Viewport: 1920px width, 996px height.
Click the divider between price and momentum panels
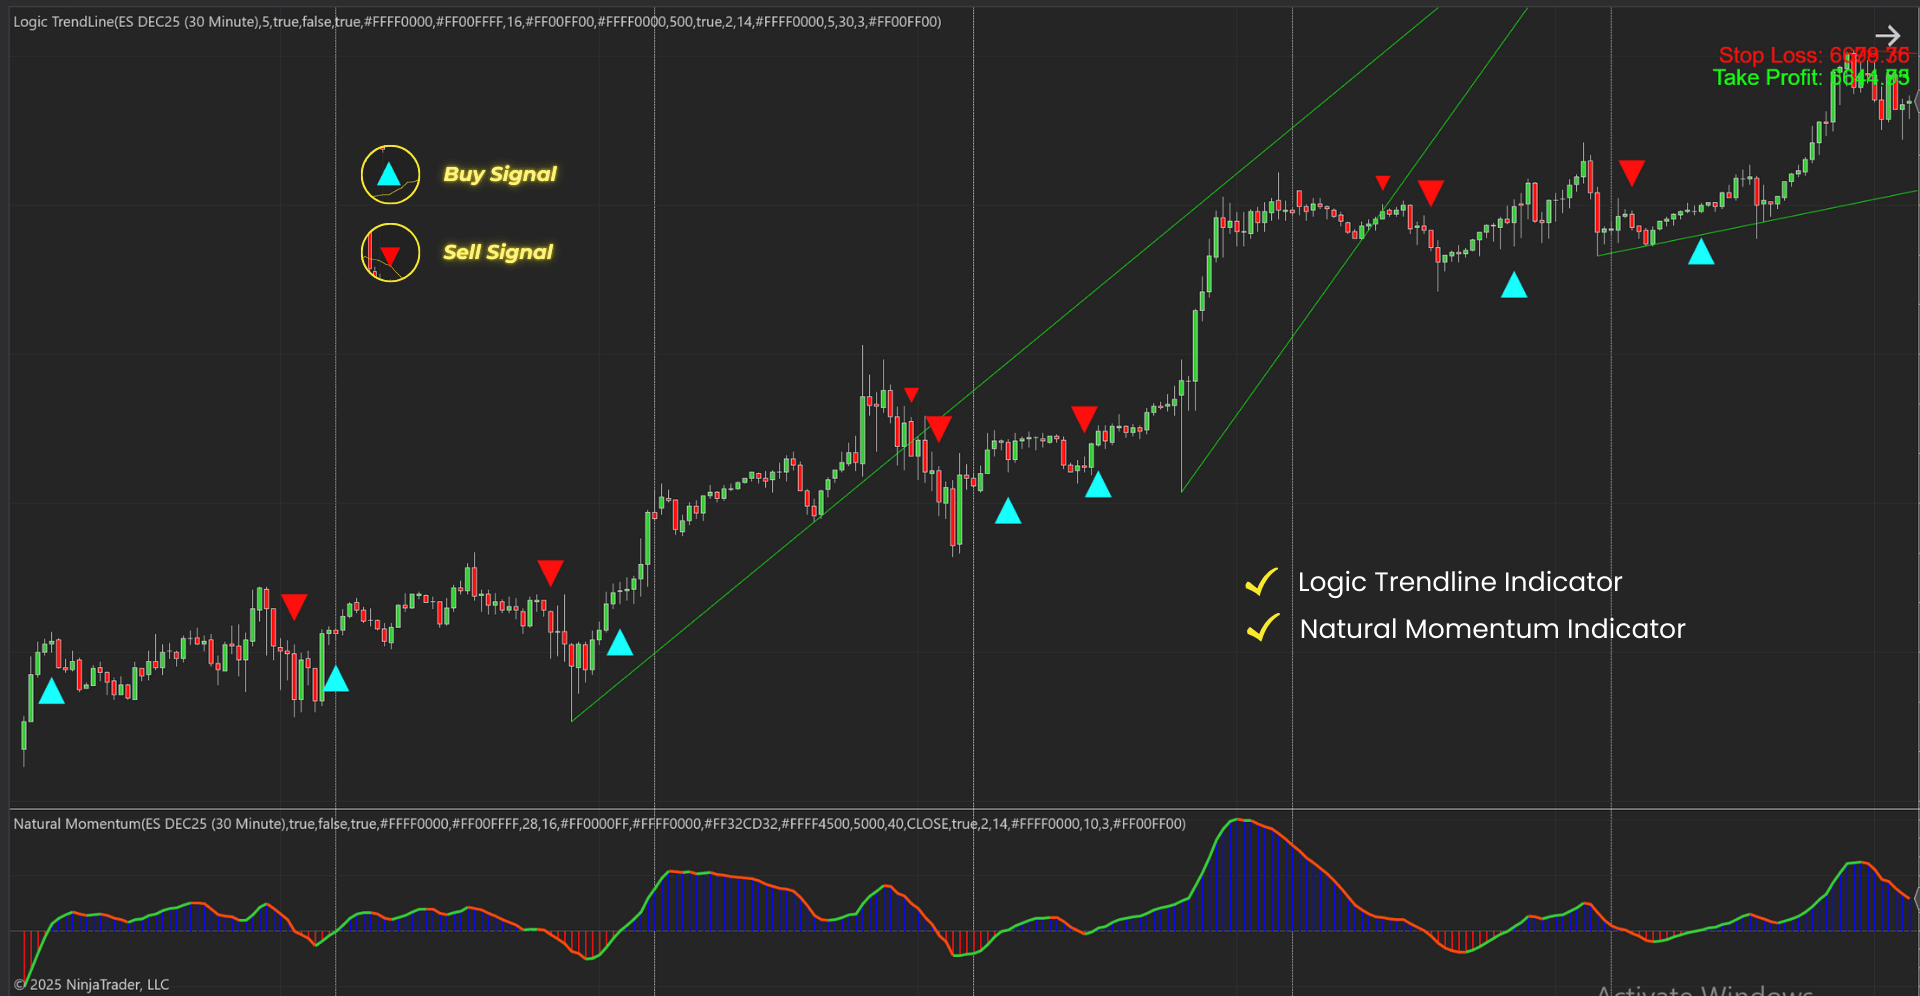(960, 808)
